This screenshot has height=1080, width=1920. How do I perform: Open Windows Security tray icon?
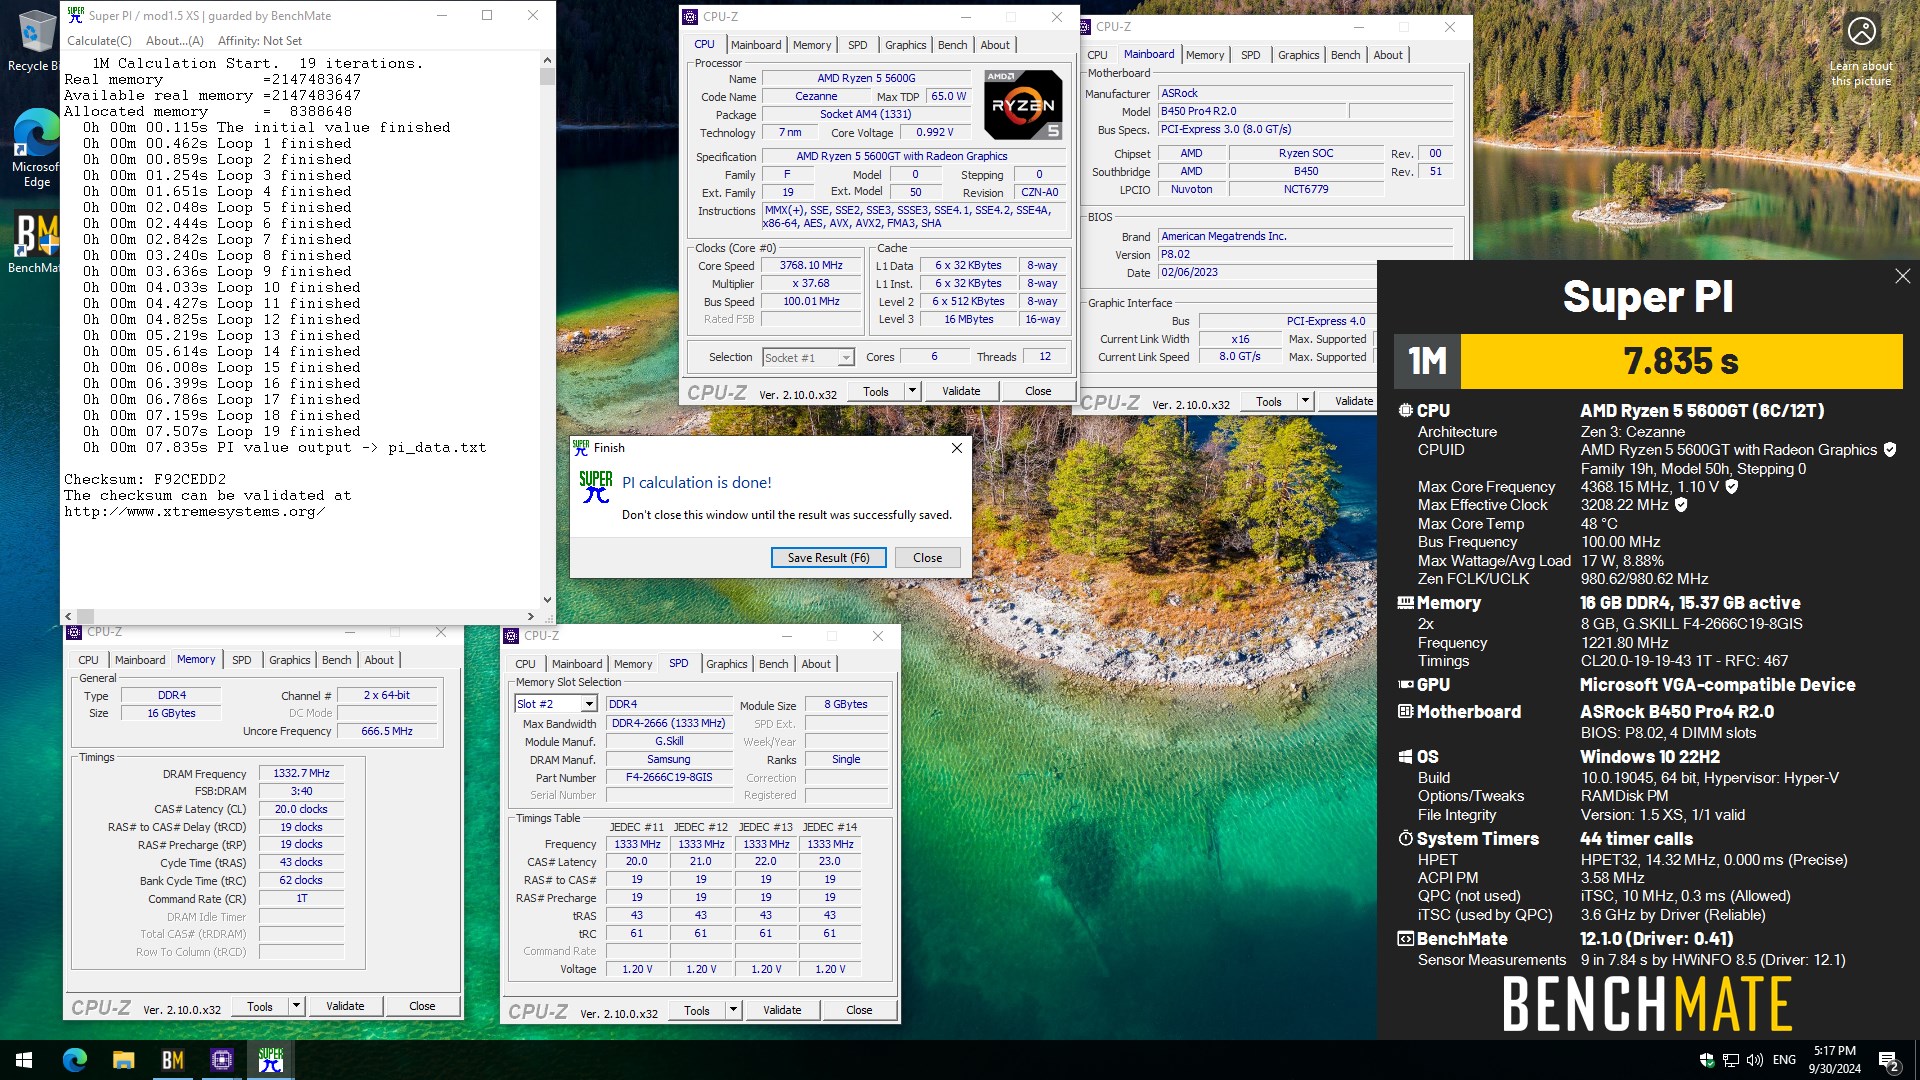[1706, 1060]
